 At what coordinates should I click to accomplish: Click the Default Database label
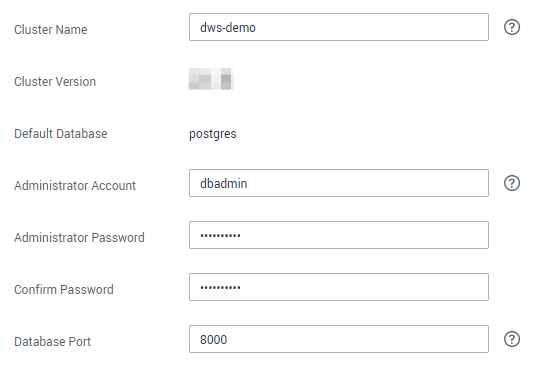click(x=61, y=134)
